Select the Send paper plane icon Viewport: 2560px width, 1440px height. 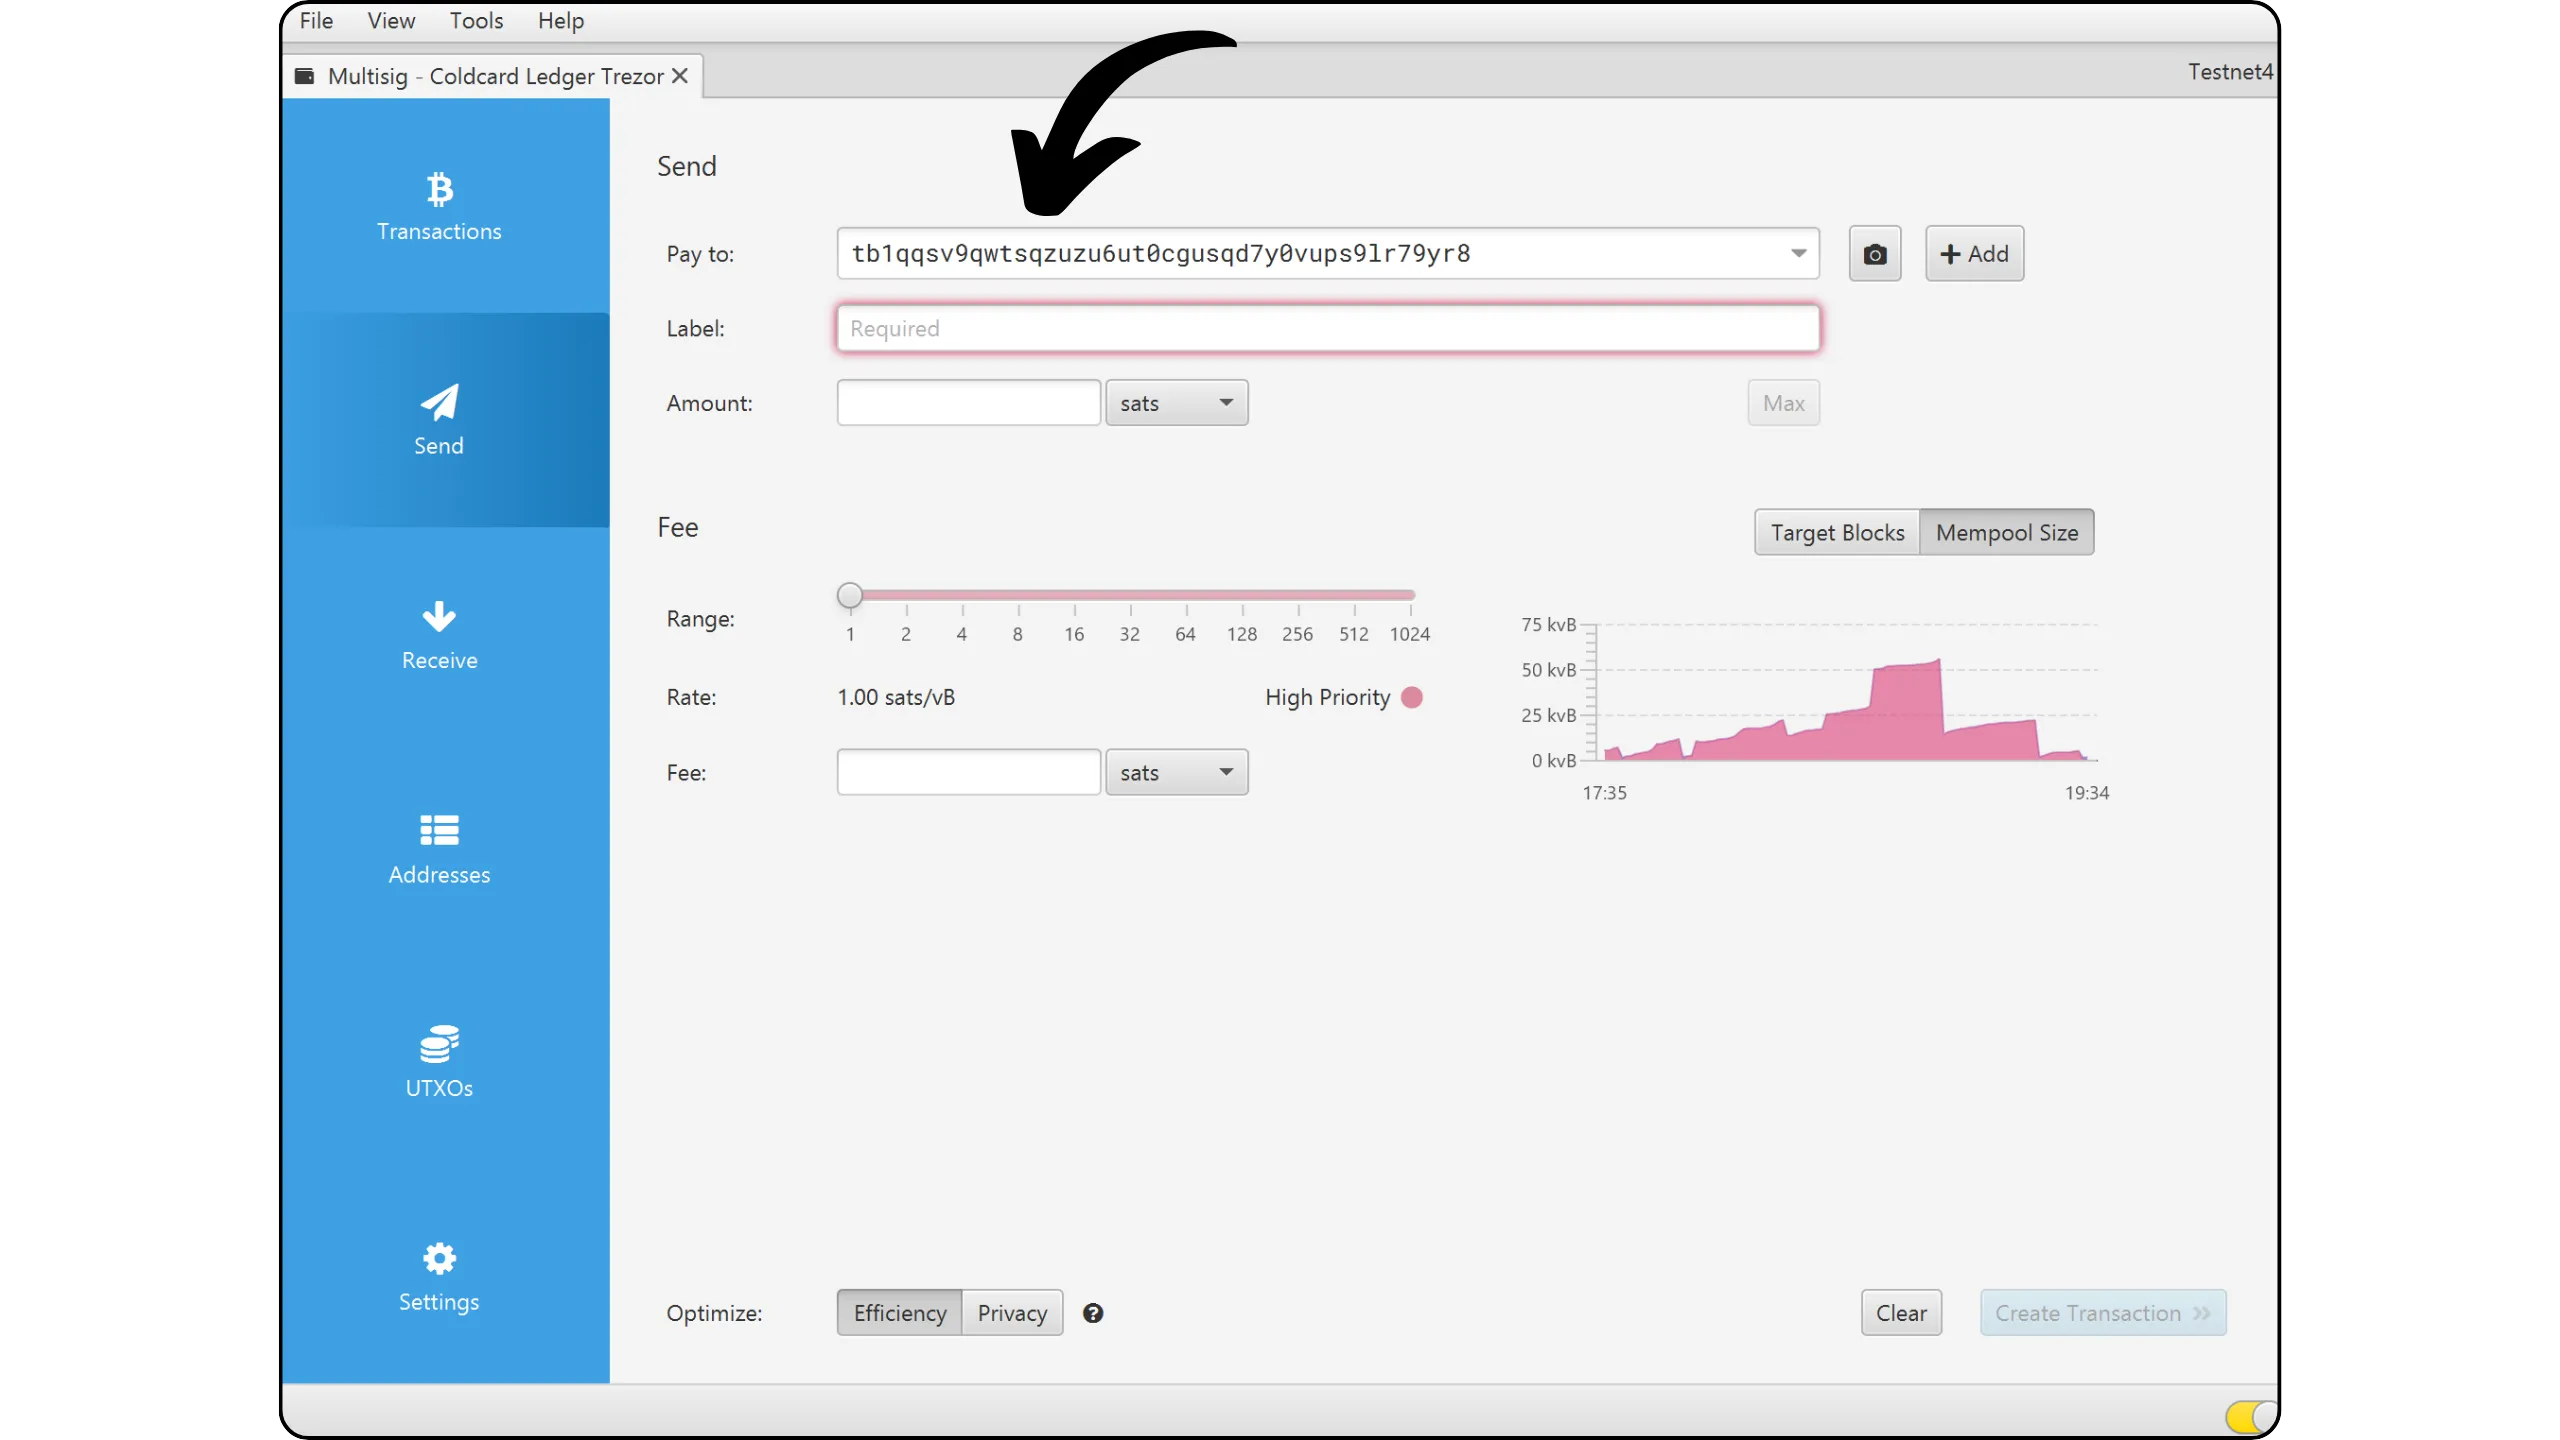tap(439, 403)
